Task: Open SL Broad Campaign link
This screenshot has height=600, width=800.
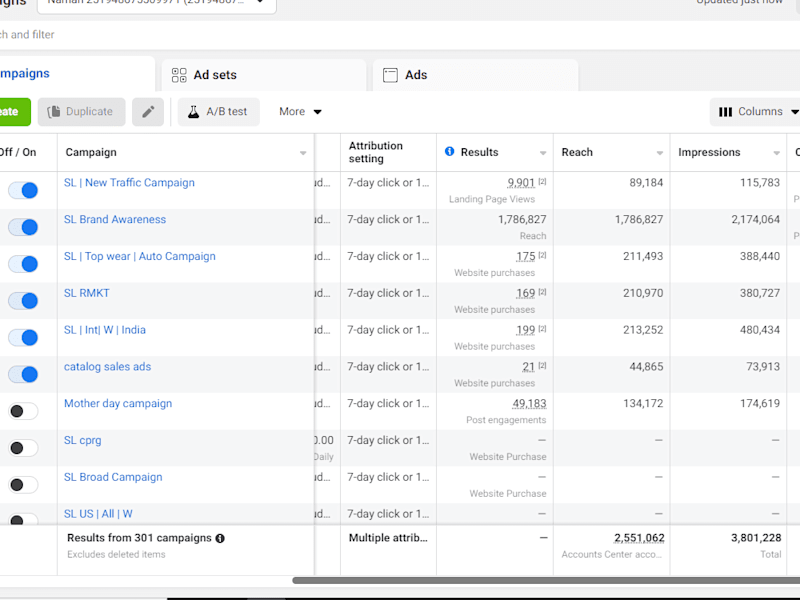Action: [x=113, y=477]
